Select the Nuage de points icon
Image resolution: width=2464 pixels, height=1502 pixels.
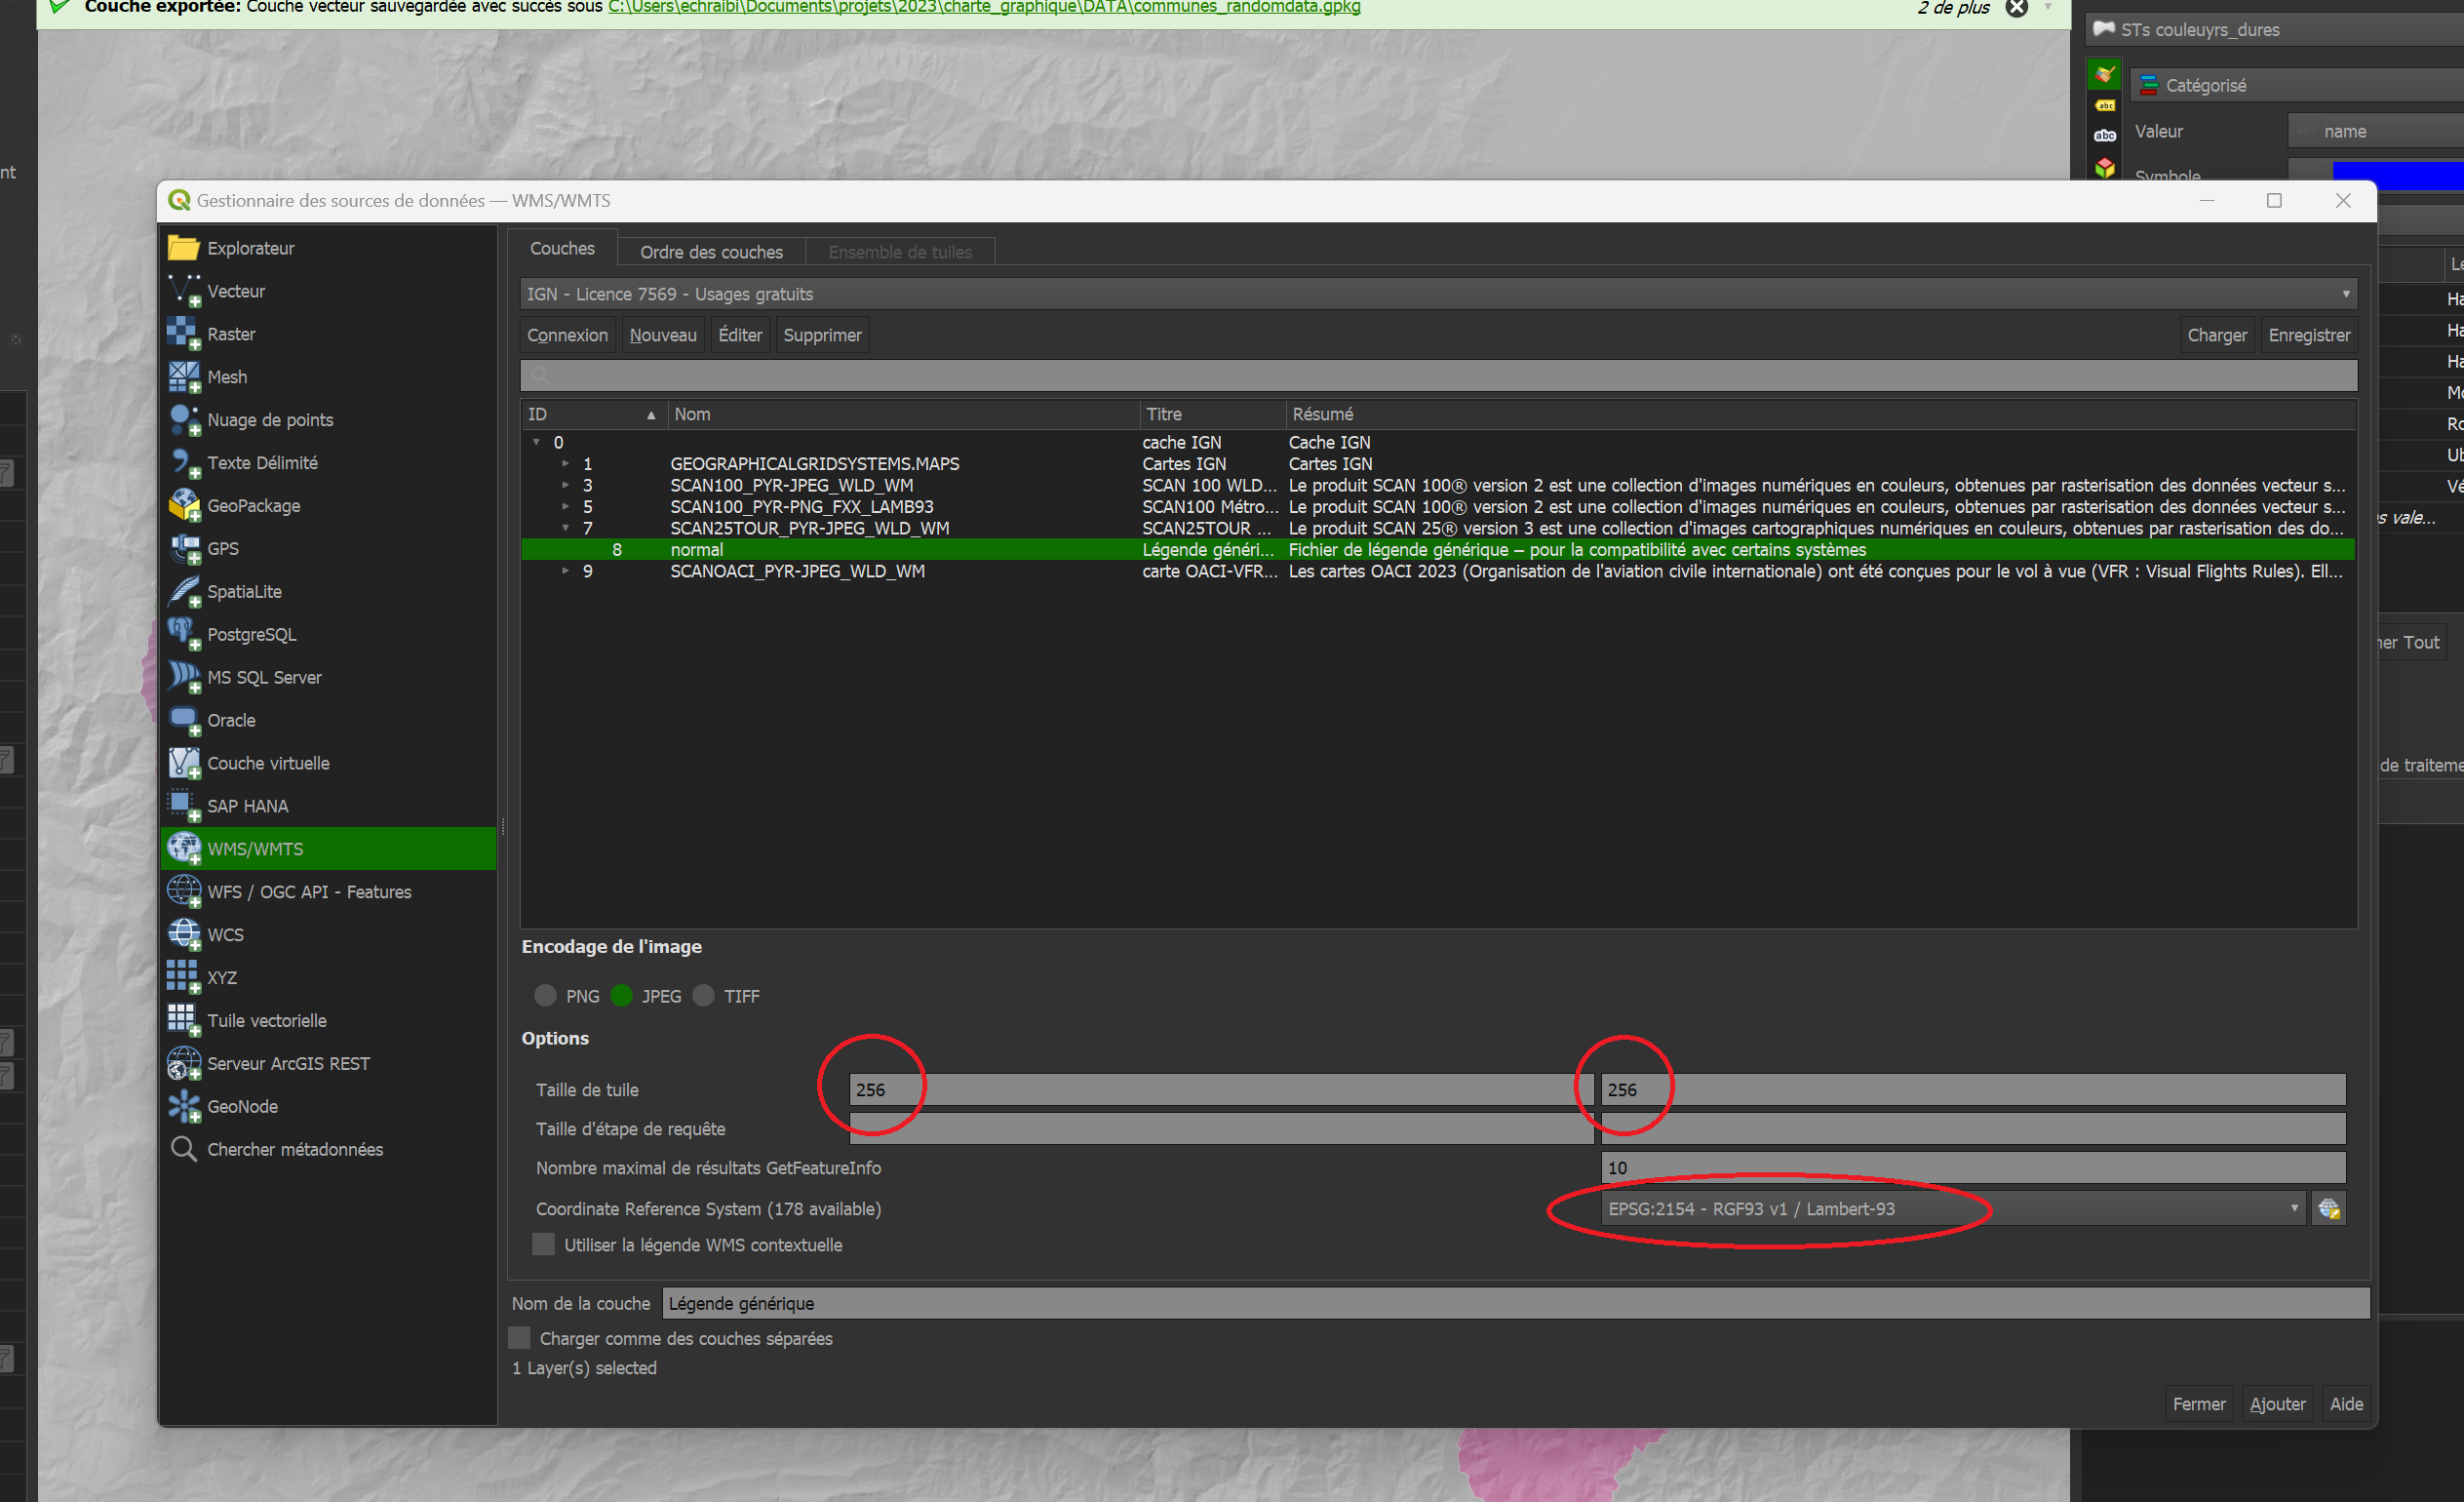[x=184, y=420]
